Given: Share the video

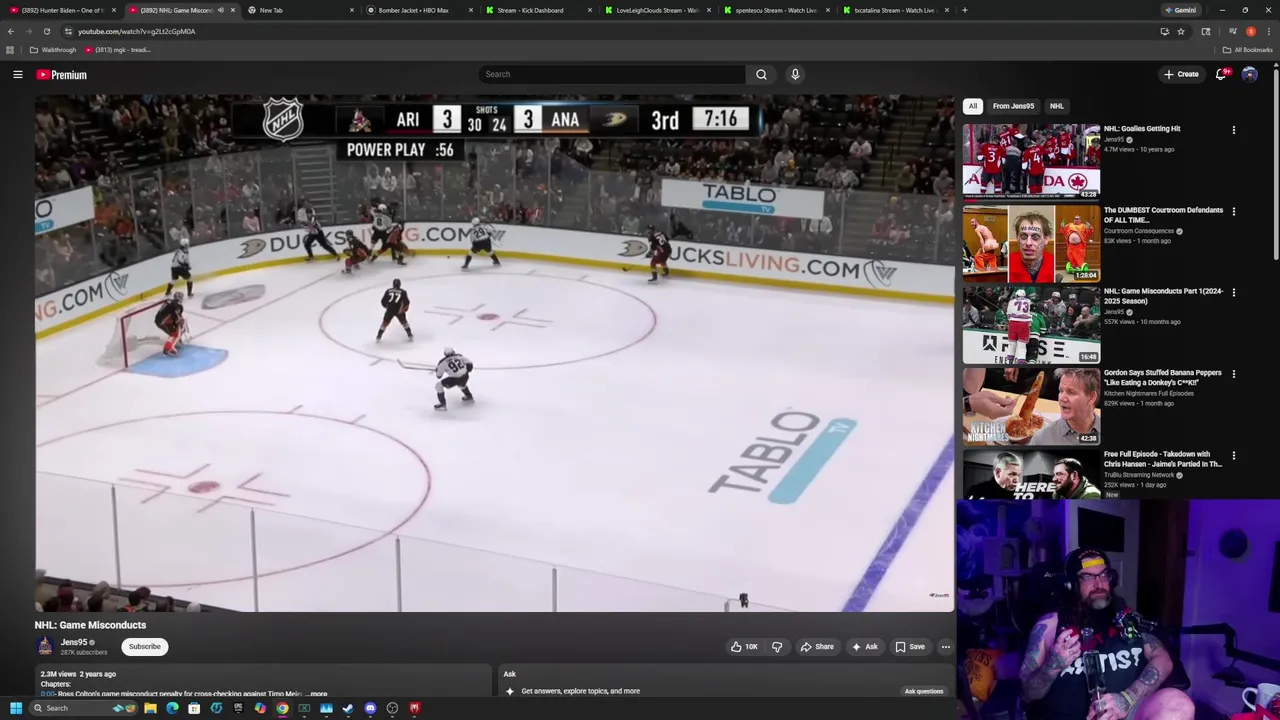Looking at the screenshot, I should [x=816, y=646].
